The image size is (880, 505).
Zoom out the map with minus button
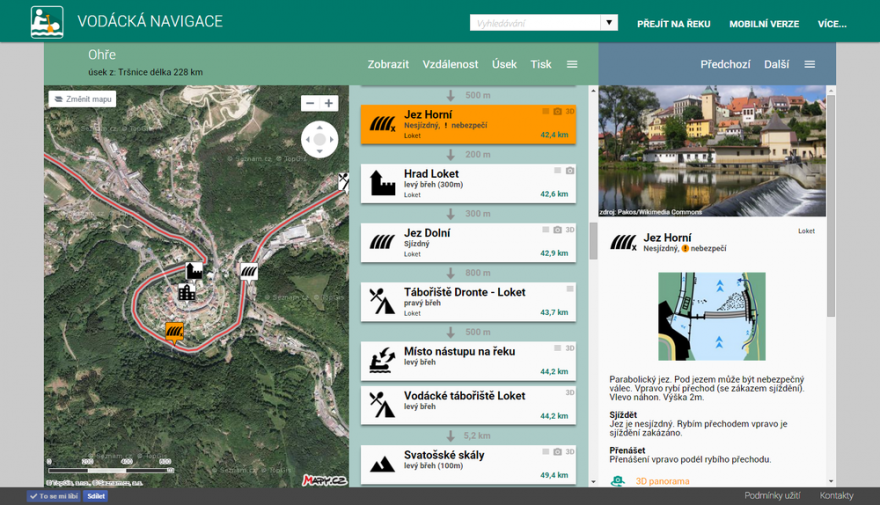[310, 103]
